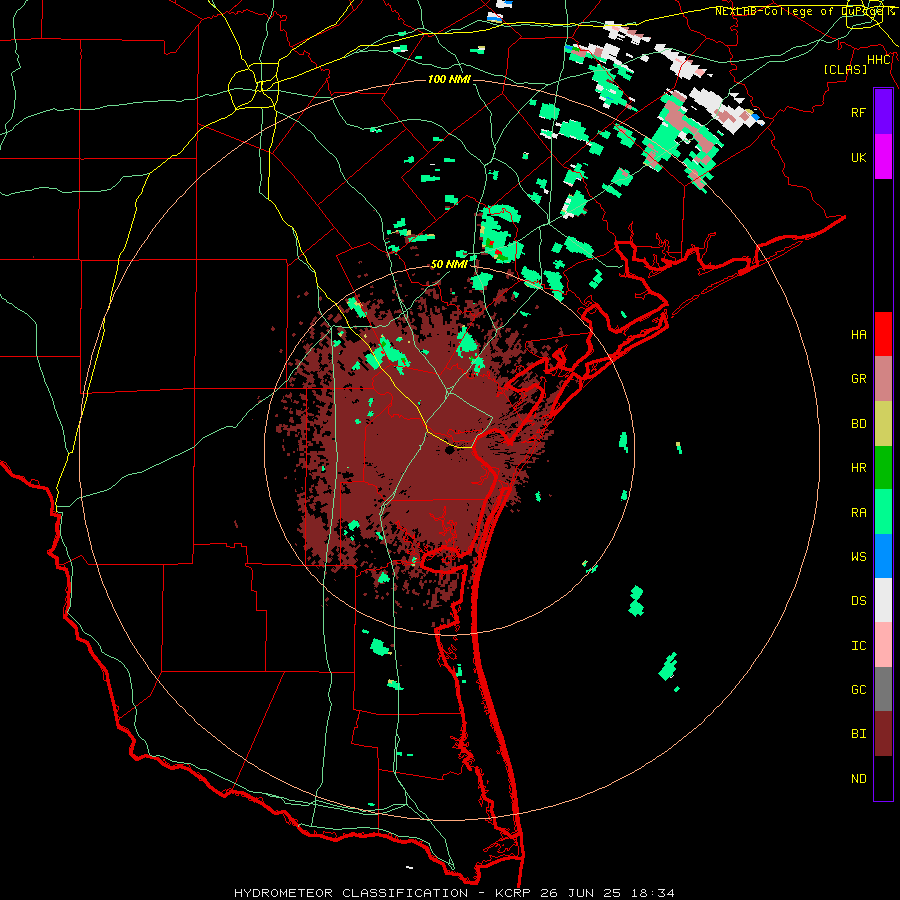Click the BD legend label
Image resolution: width=900 pixels, height=900 pixels.
point(859,424)
